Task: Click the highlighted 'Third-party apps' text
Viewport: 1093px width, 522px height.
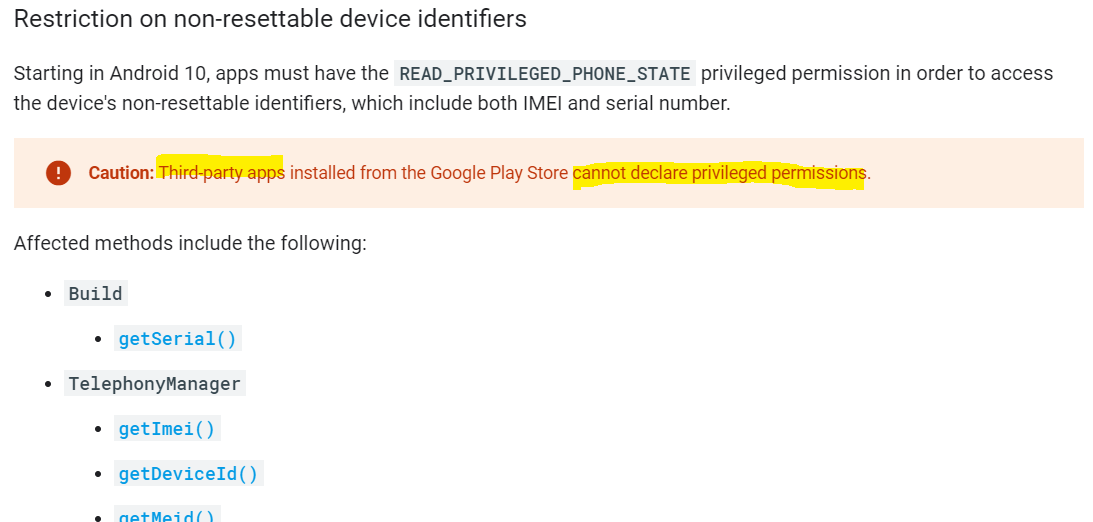Action: [x=222, y=173]
